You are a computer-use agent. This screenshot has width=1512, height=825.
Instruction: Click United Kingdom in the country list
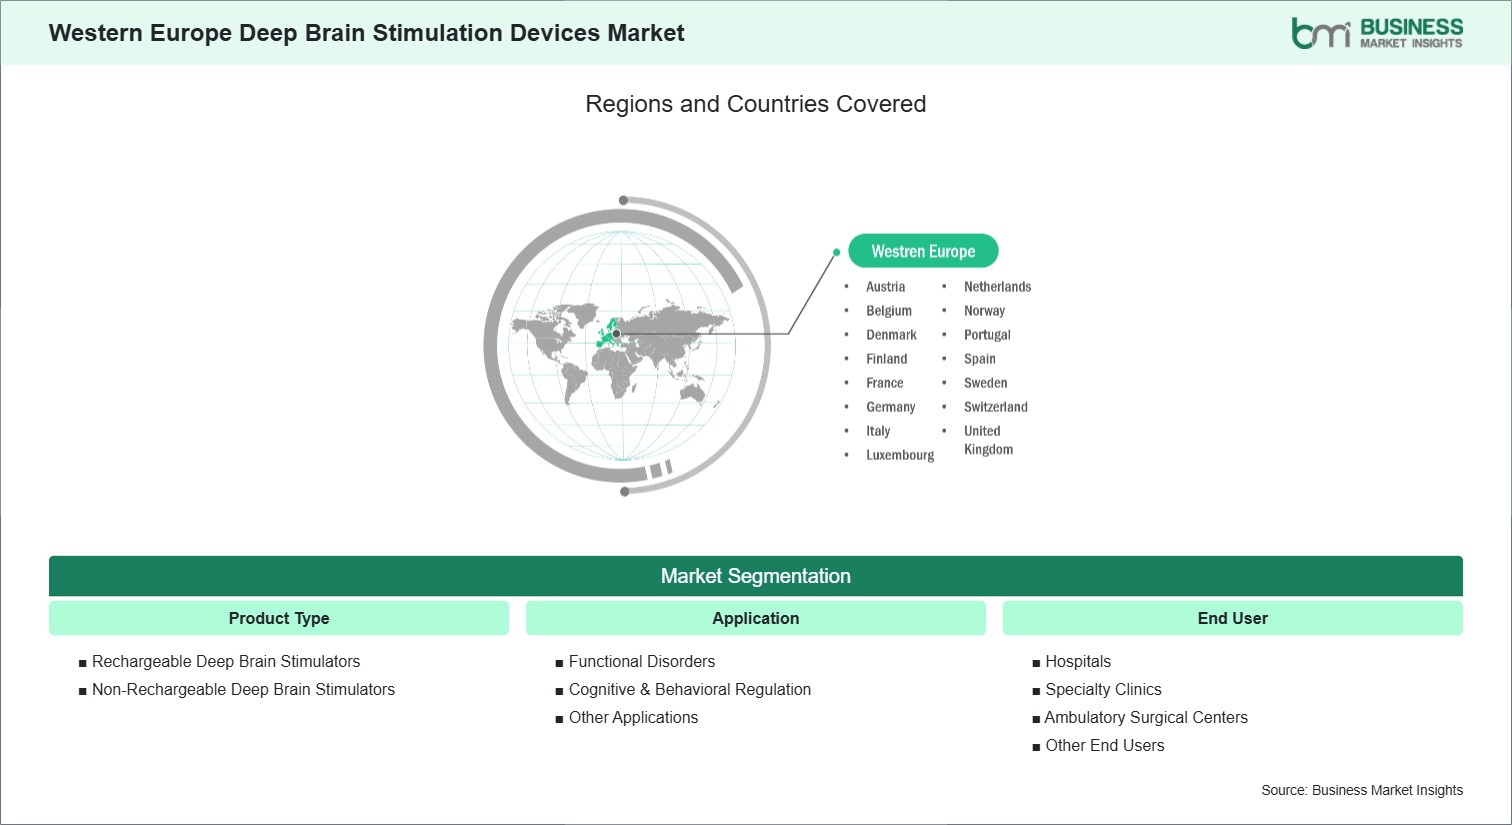[x=988, y=440]
